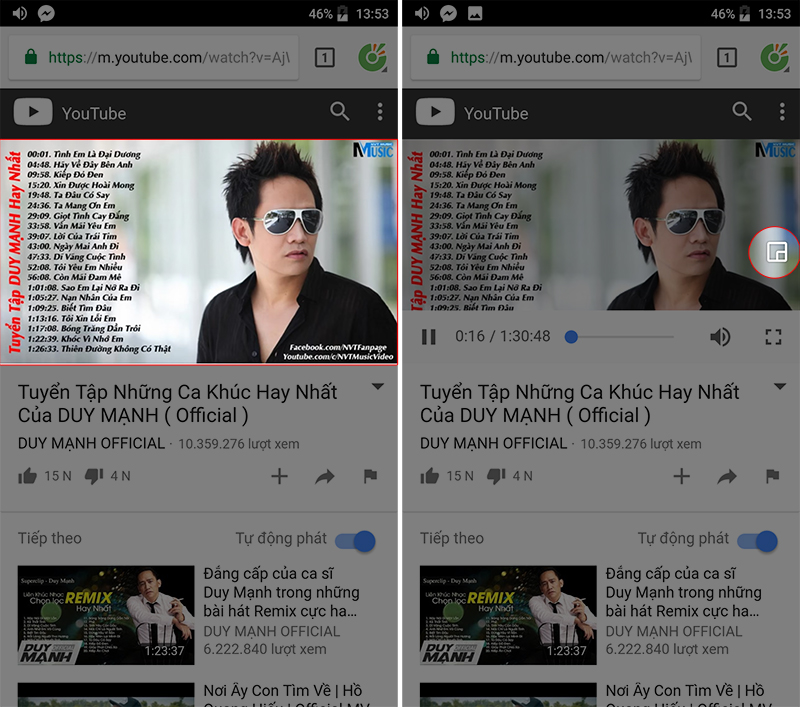
Task: Add video to playlist in right screenshot
Action: [x=681, y=476]
